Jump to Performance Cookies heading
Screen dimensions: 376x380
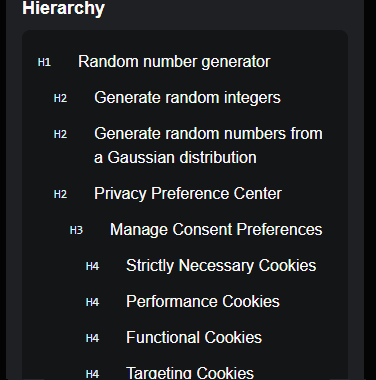203,302
